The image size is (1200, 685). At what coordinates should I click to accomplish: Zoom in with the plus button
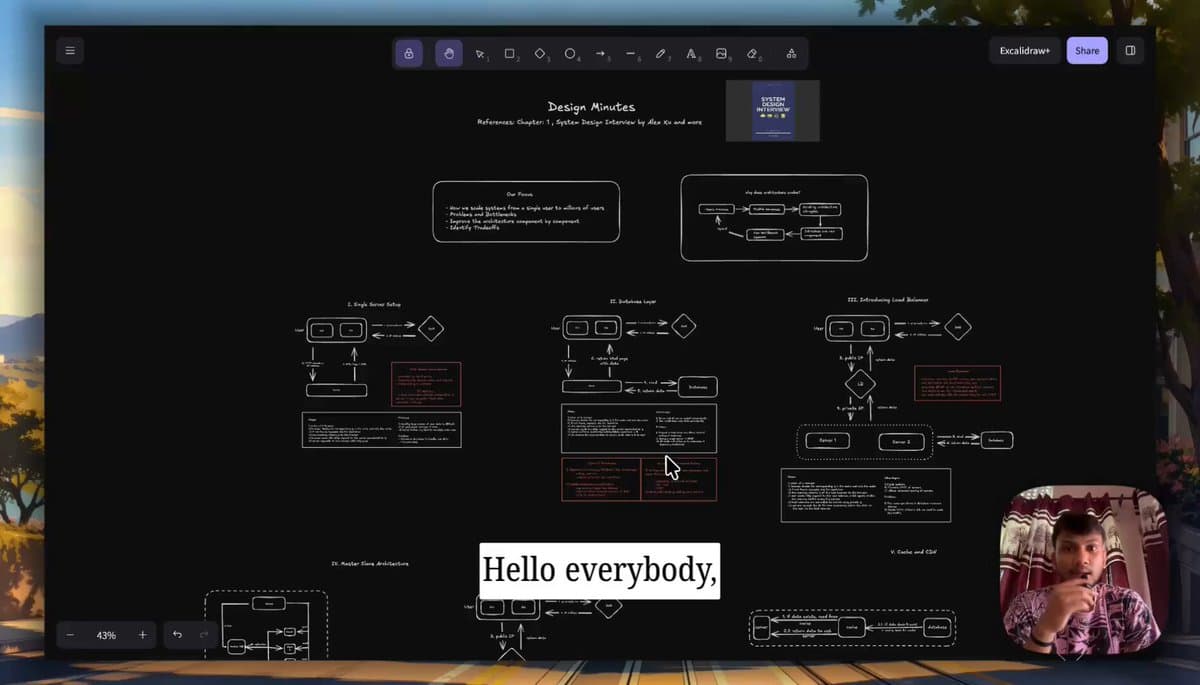142,635
